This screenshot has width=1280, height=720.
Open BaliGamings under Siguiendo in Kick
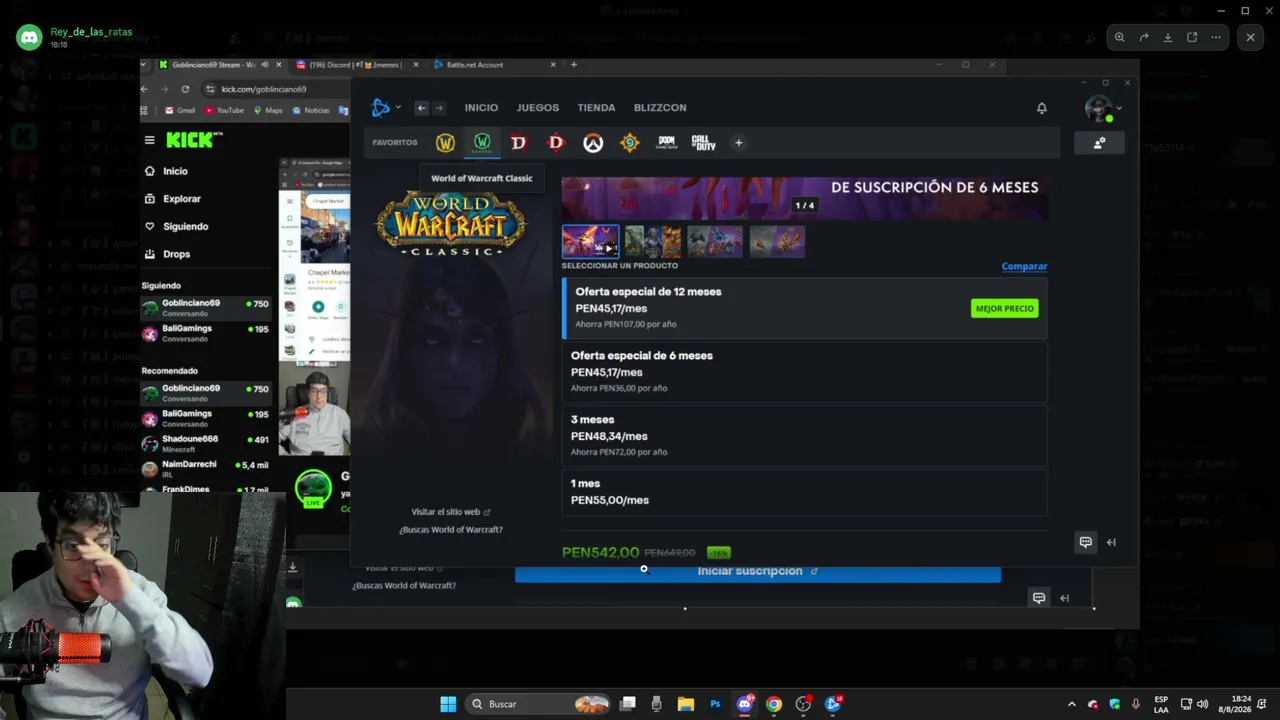coord(205,334)
